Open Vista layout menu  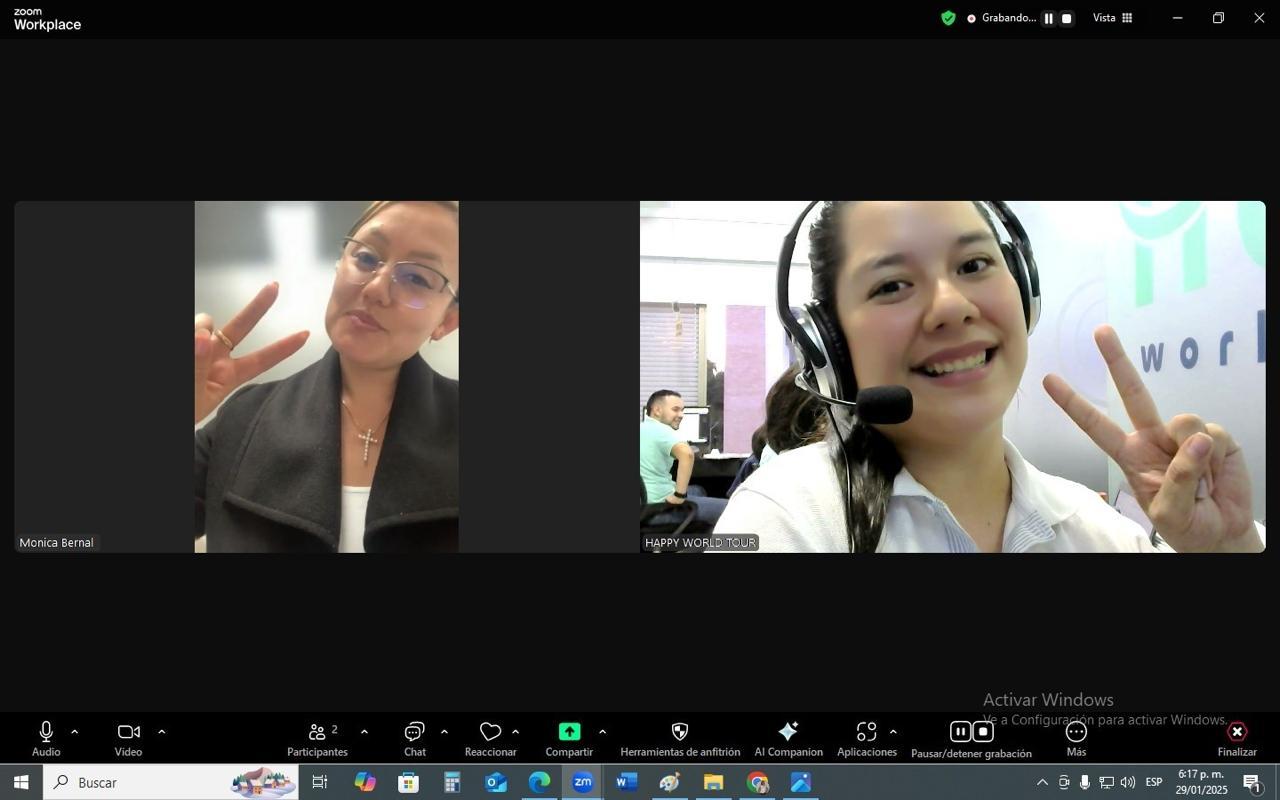point(1112,18)
